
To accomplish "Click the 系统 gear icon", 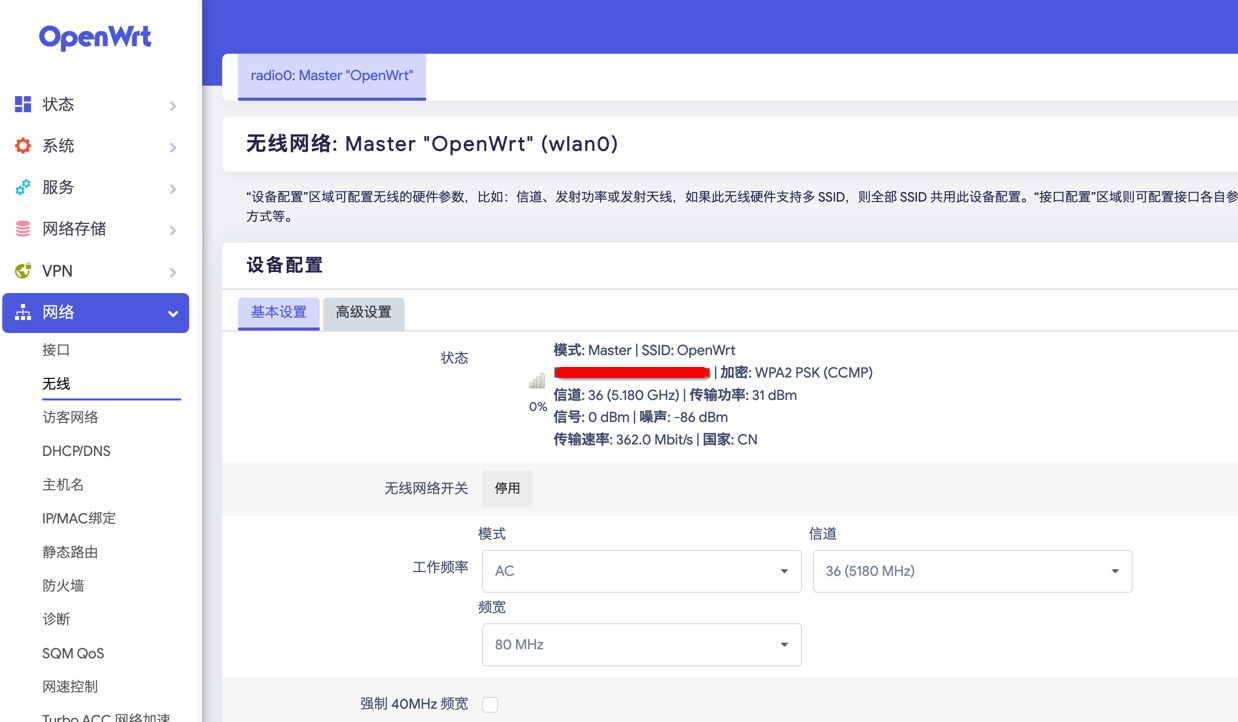I will (23, 146).
